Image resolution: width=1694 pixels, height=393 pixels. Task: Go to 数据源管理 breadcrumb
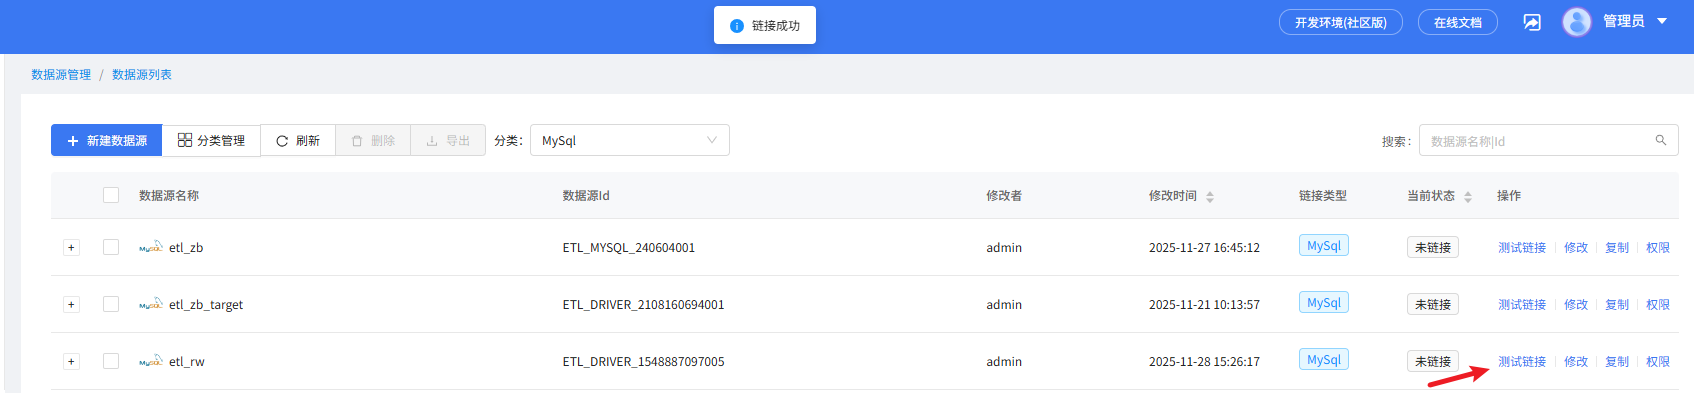61,75
